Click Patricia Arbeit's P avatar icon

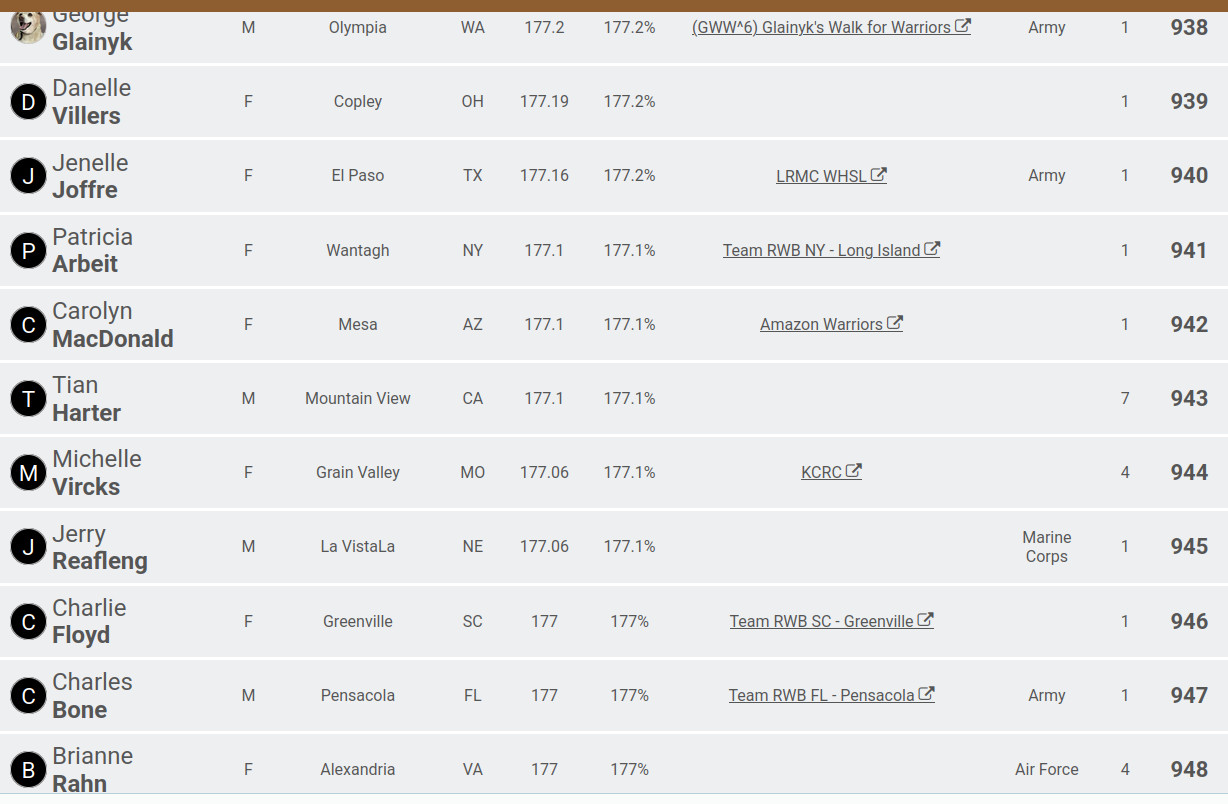tap(28, 250)
